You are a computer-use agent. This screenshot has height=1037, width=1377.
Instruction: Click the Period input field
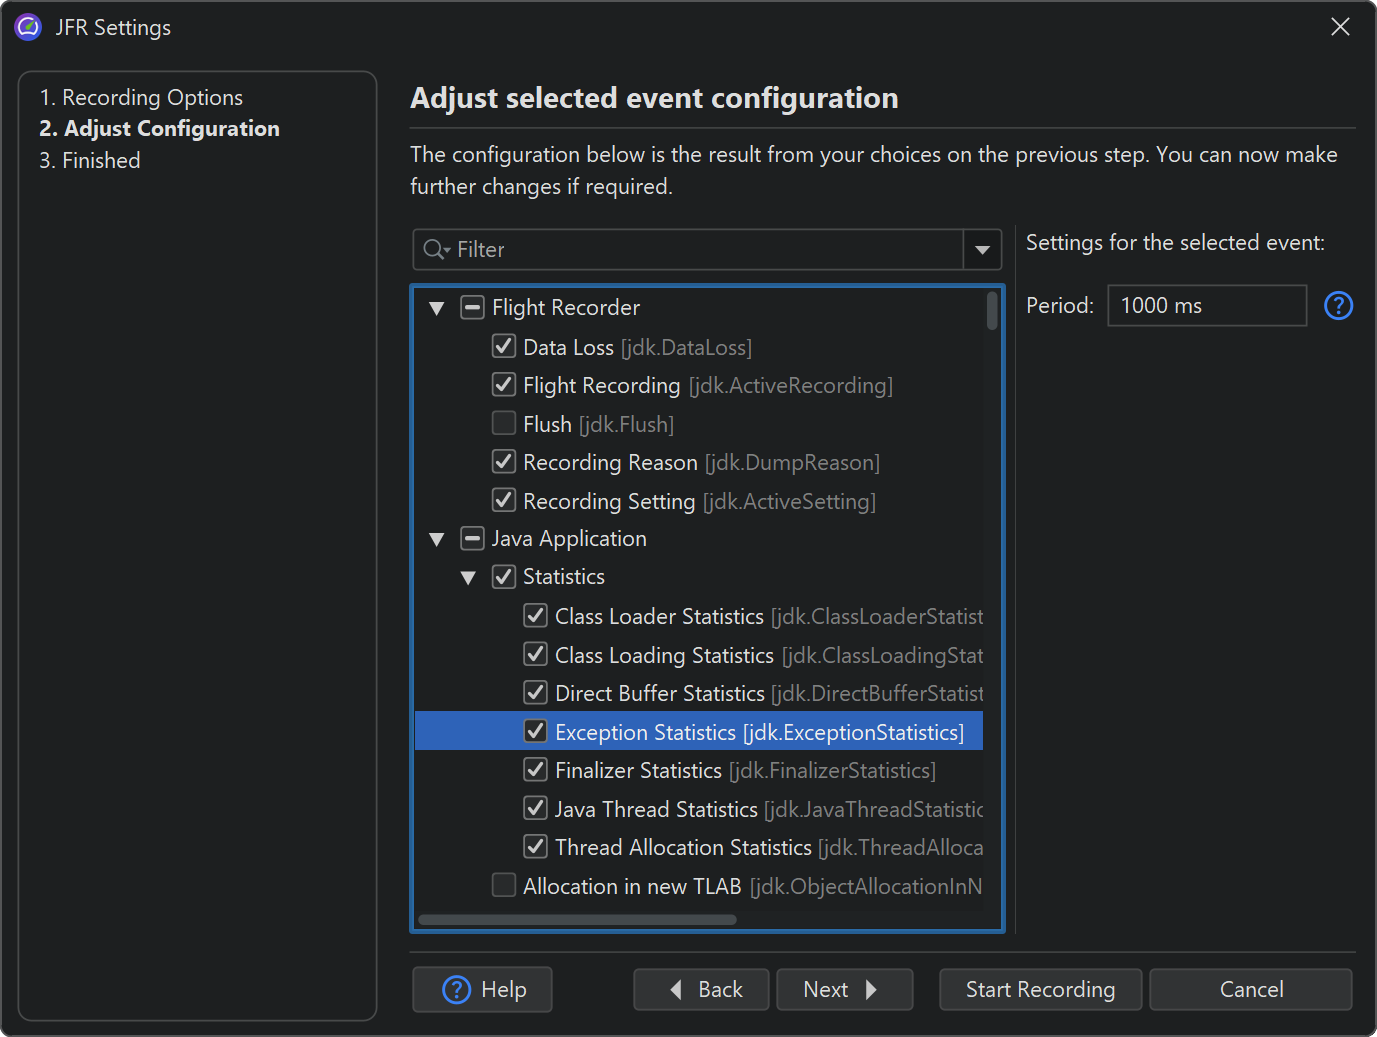pyautogui.click(x=1206, y=306)
